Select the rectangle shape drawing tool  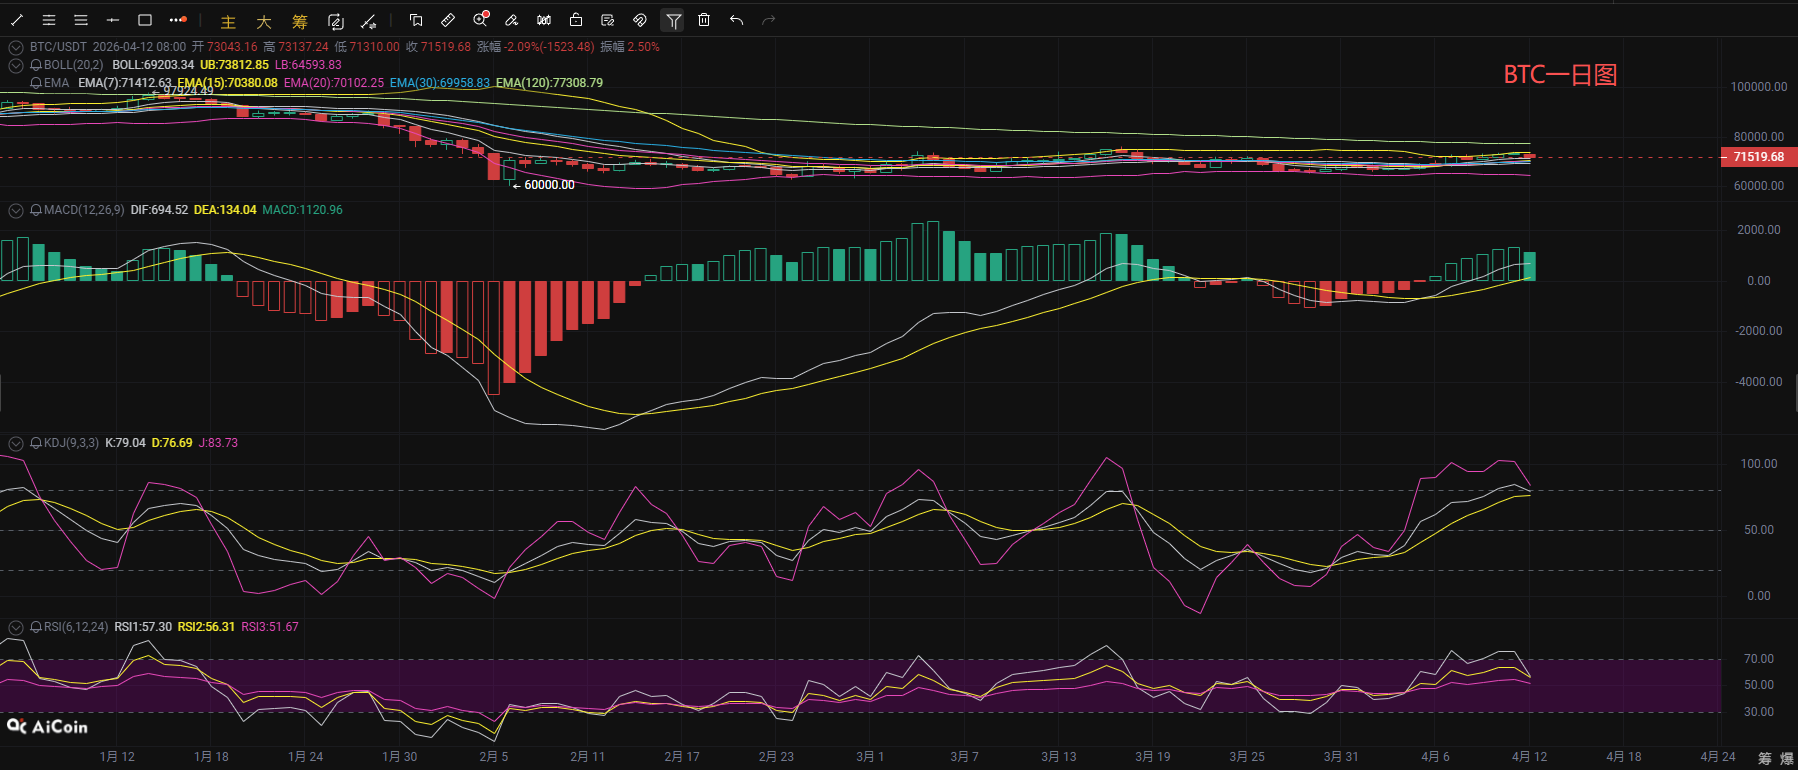click(x=145, y=20)
